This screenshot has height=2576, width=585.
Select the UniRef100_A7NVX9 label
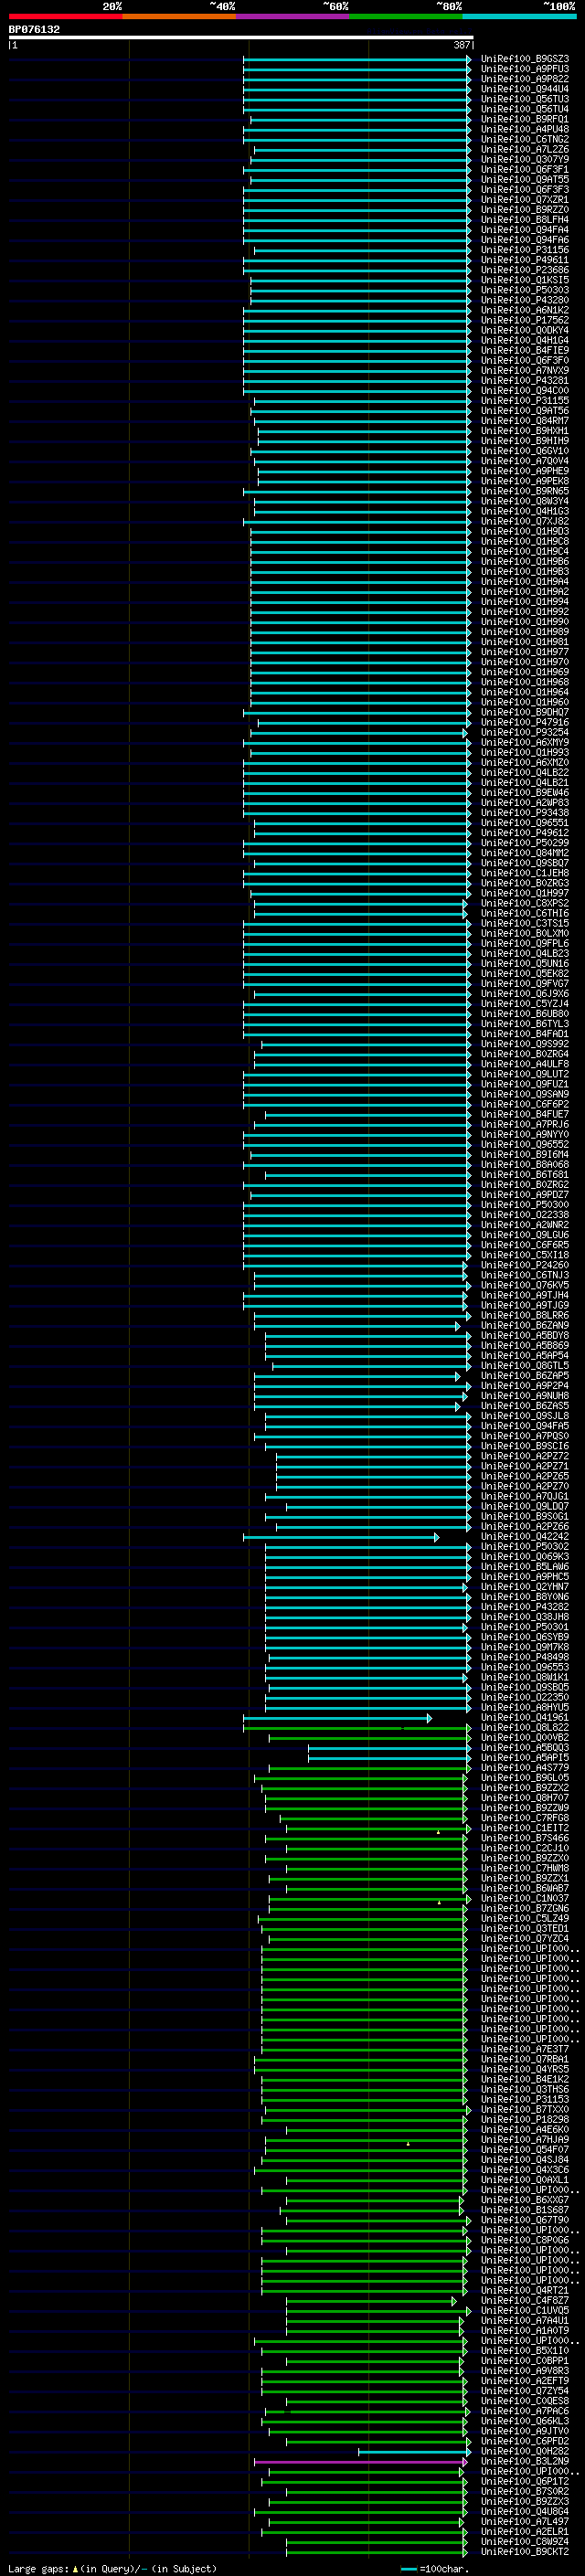525,370
